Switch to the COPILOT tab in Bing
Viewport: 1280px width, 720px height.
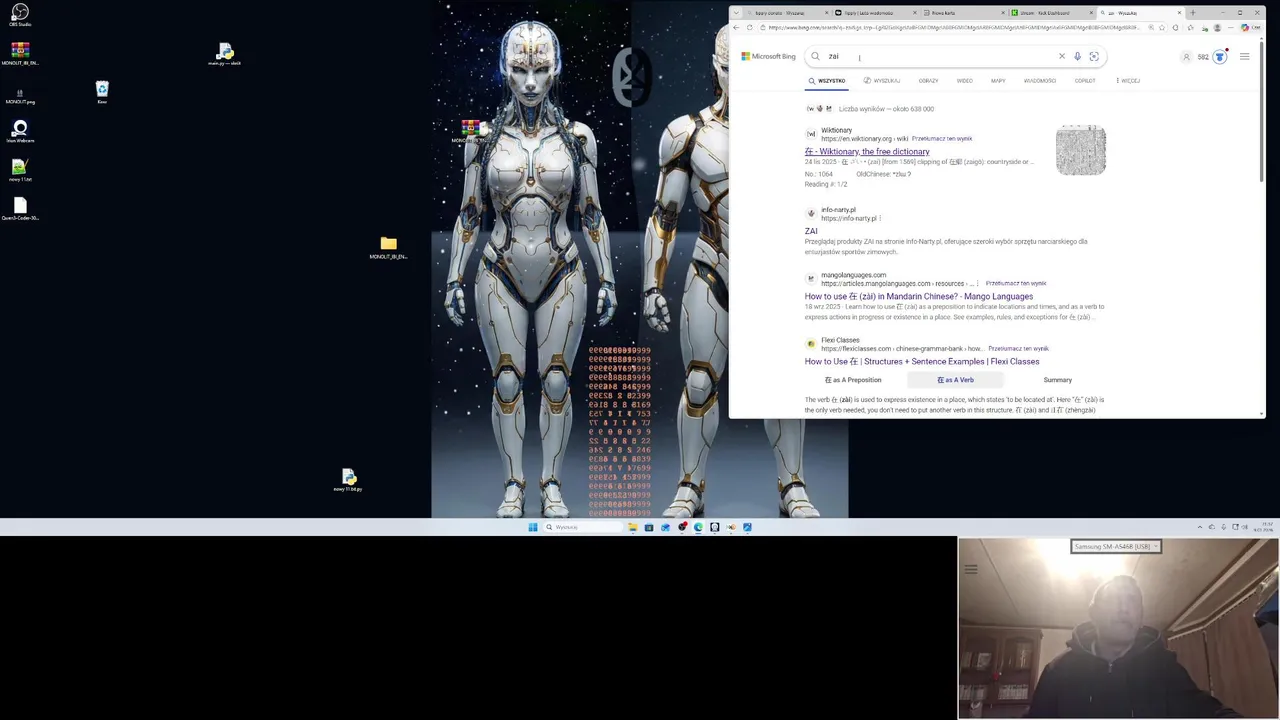tap(1085, 81)
